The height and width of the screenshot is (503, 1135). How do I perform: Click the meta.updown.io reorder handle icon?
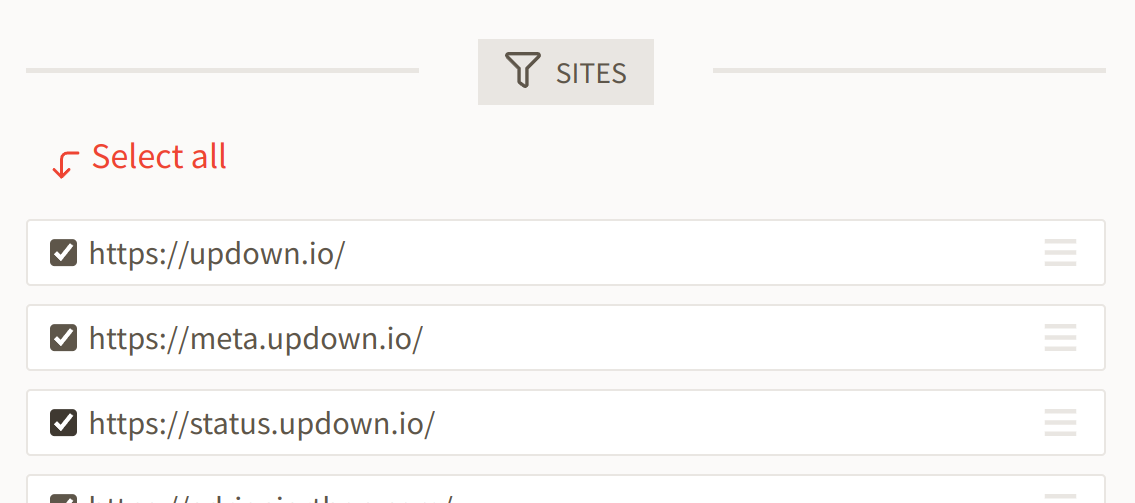[x=1060, y=338]
